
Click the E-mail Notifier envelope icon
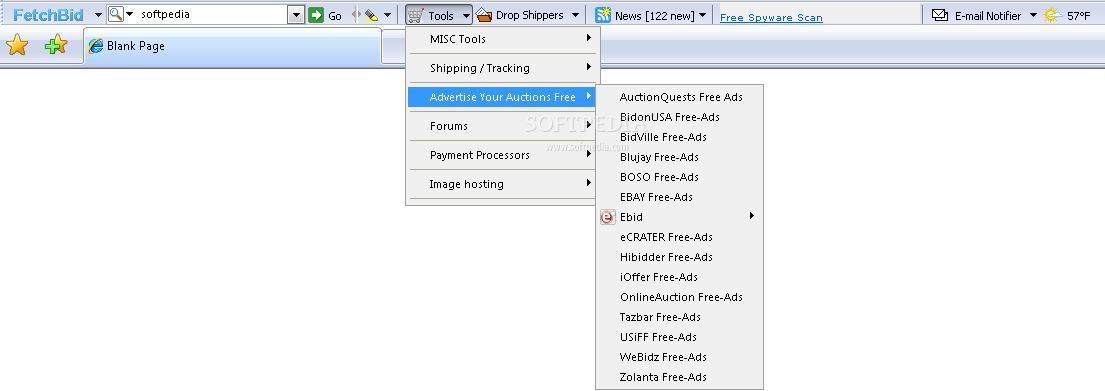[939, 15]
